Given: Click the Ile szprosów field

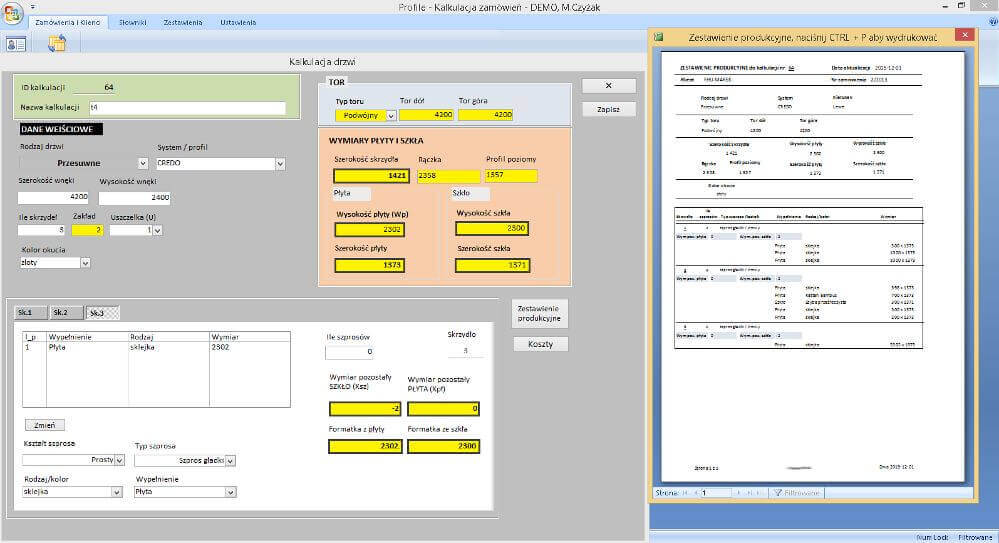Looking at the screenshot, I should [349, 351].
